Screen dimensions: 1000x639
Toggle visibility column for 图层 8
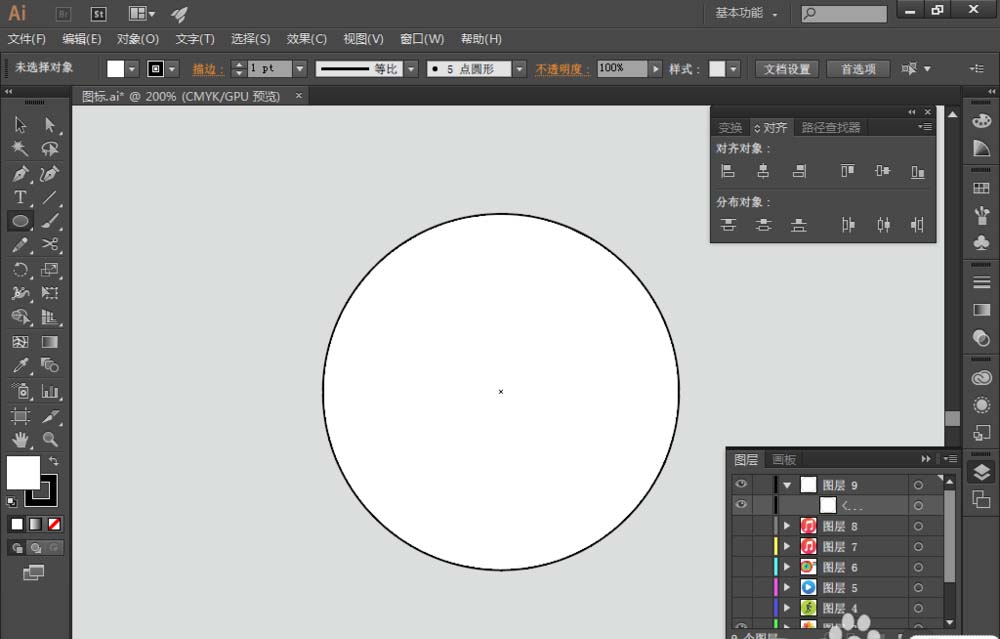click(x=740, y=526)
